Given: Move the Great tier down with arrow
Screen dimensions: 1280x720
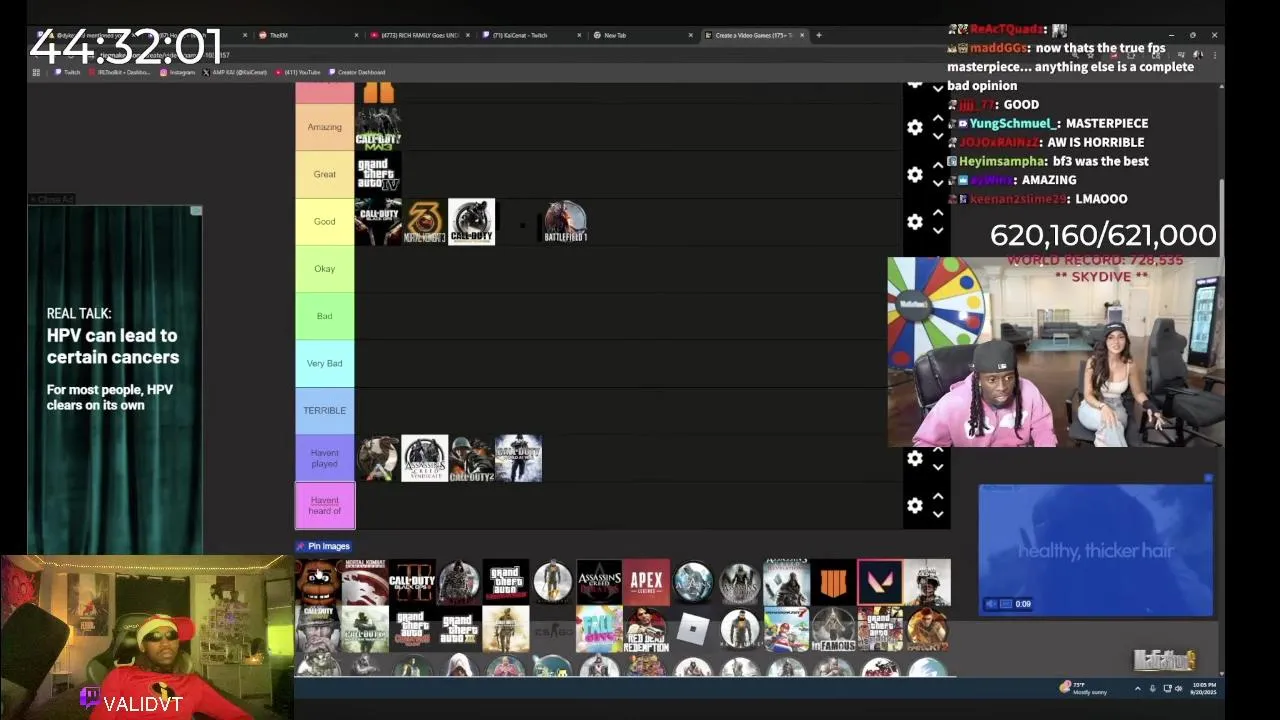Looking at the screenshot, I should (938, 183).
